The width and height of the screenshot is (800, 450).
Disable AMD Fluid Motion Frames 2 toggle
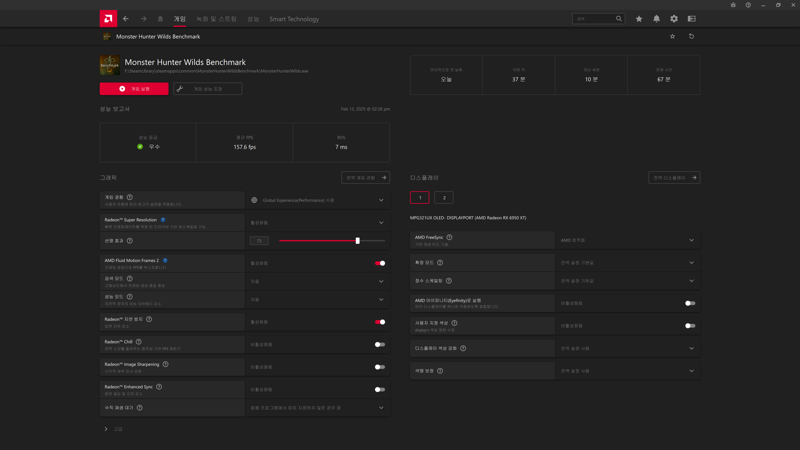pyautogui.click(x=380, y=263)
